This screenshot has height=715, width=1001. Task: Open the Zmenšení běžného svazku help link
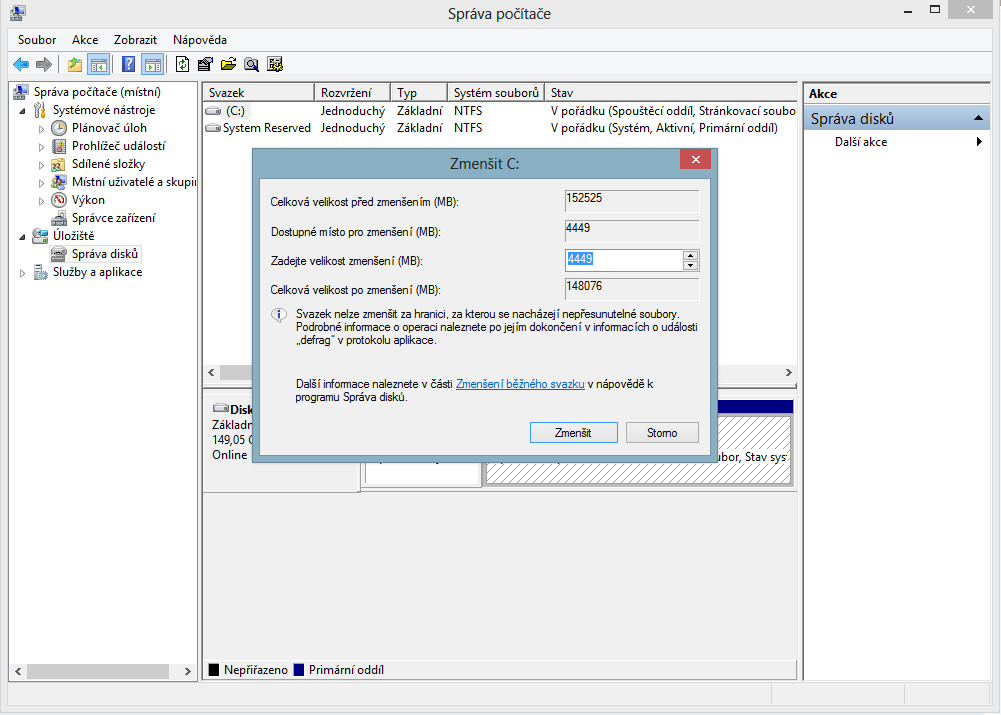point(520,384)
